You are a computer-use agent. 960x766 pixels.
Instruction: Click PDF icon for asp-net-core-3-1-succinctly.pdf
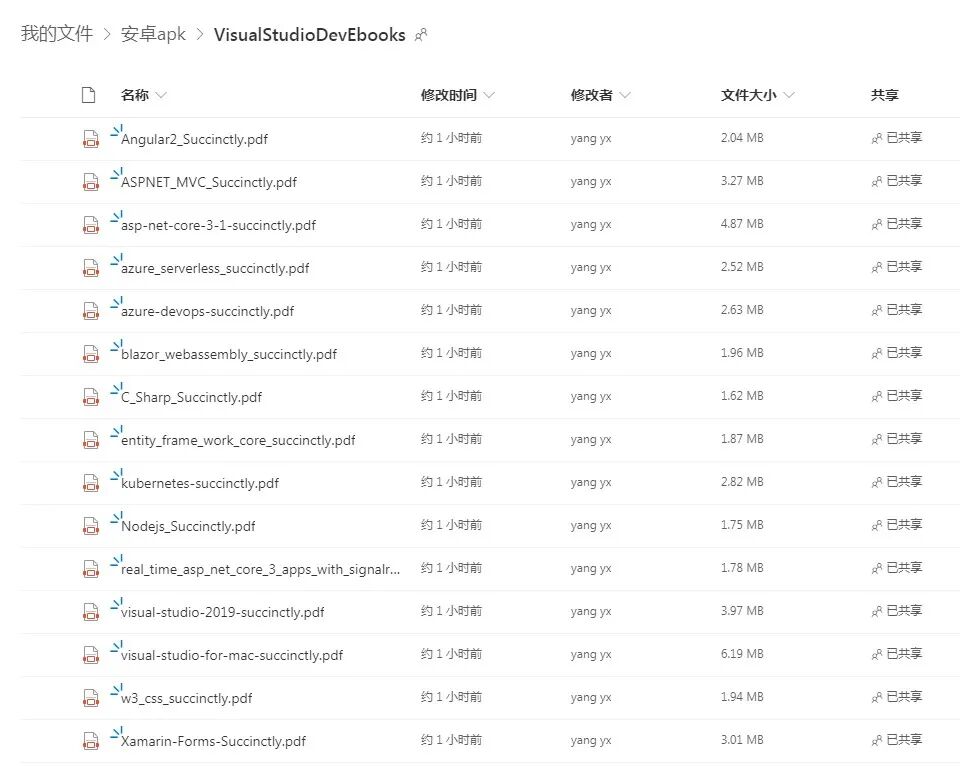91,225
